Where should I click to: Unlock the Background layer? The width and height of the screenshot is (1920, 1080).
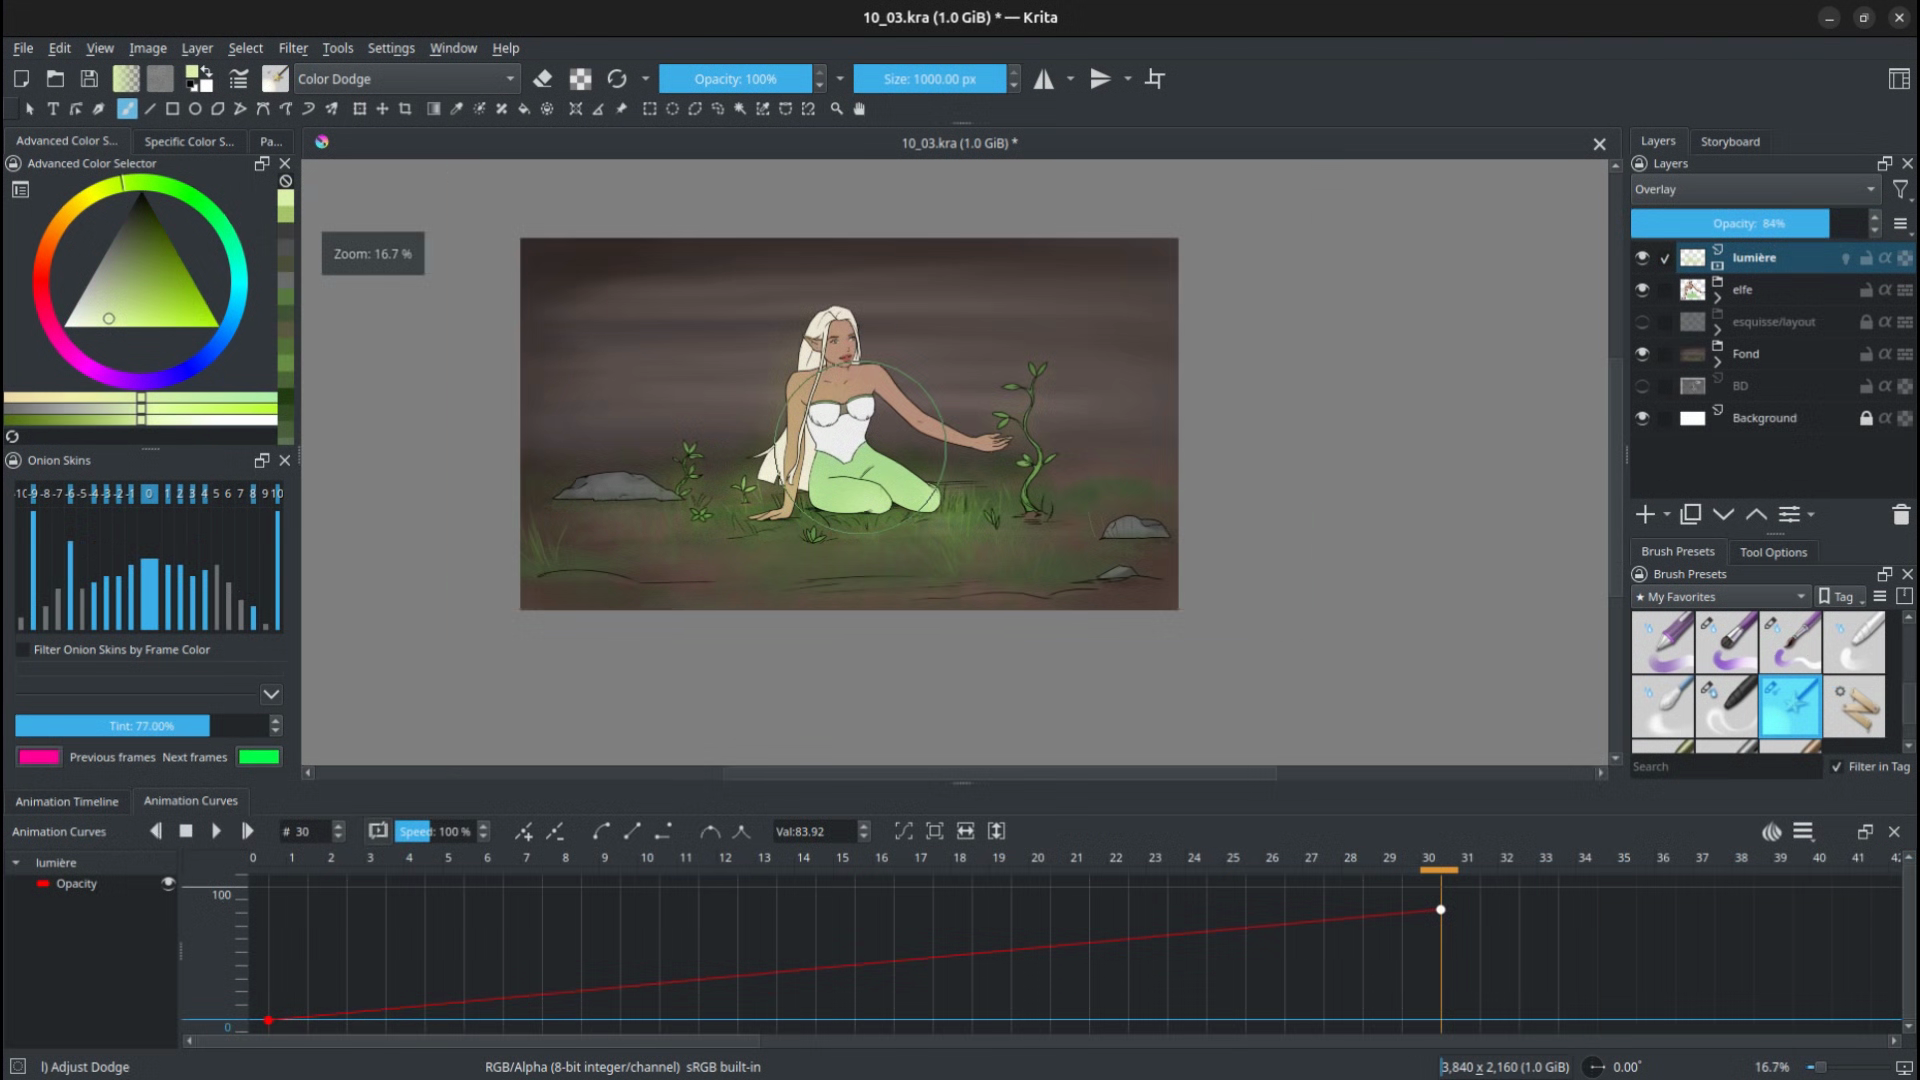(1866, 418)
